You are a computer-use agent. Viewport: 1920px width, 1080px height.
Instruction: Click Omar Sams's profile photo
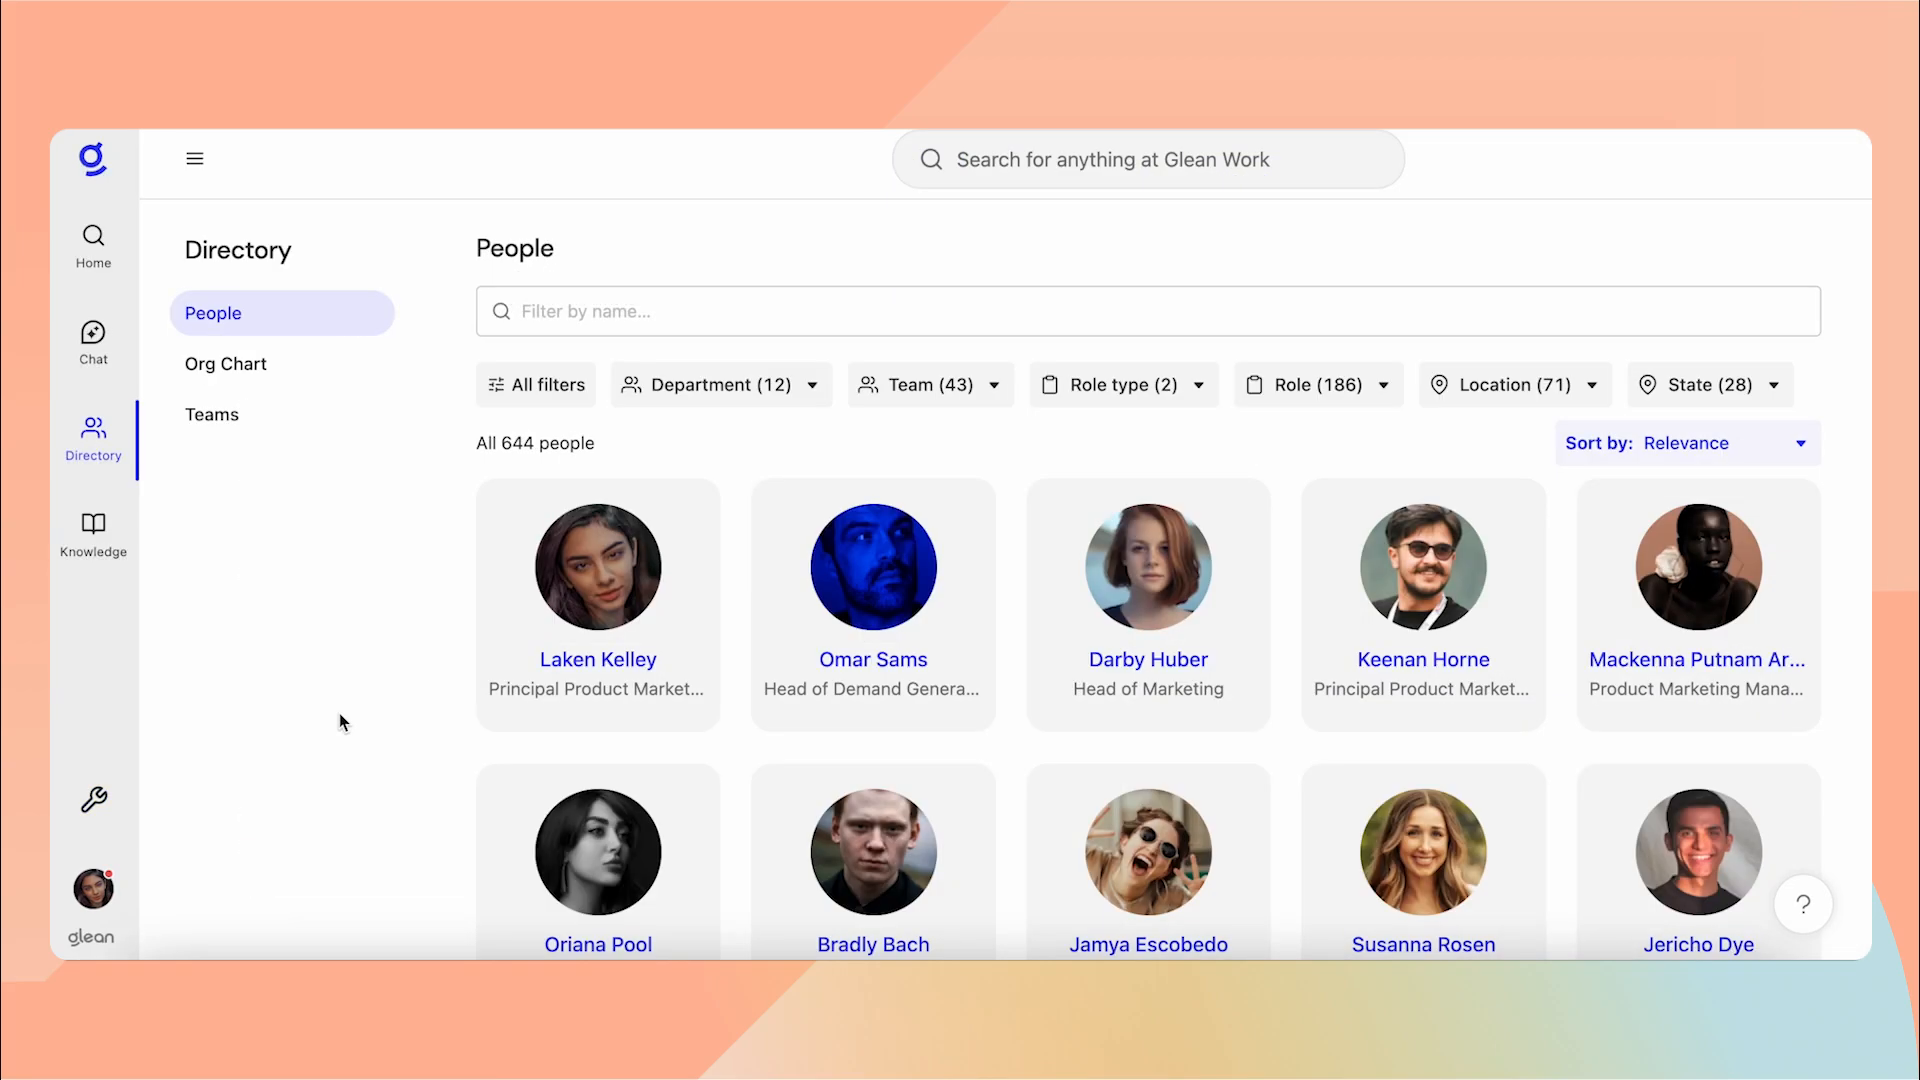coord(872,567)
